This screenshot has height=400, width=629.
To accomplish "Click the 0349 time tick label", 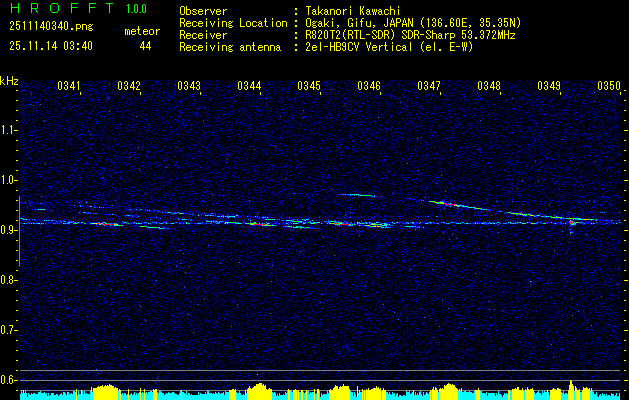I will click(x=549, y=87).
